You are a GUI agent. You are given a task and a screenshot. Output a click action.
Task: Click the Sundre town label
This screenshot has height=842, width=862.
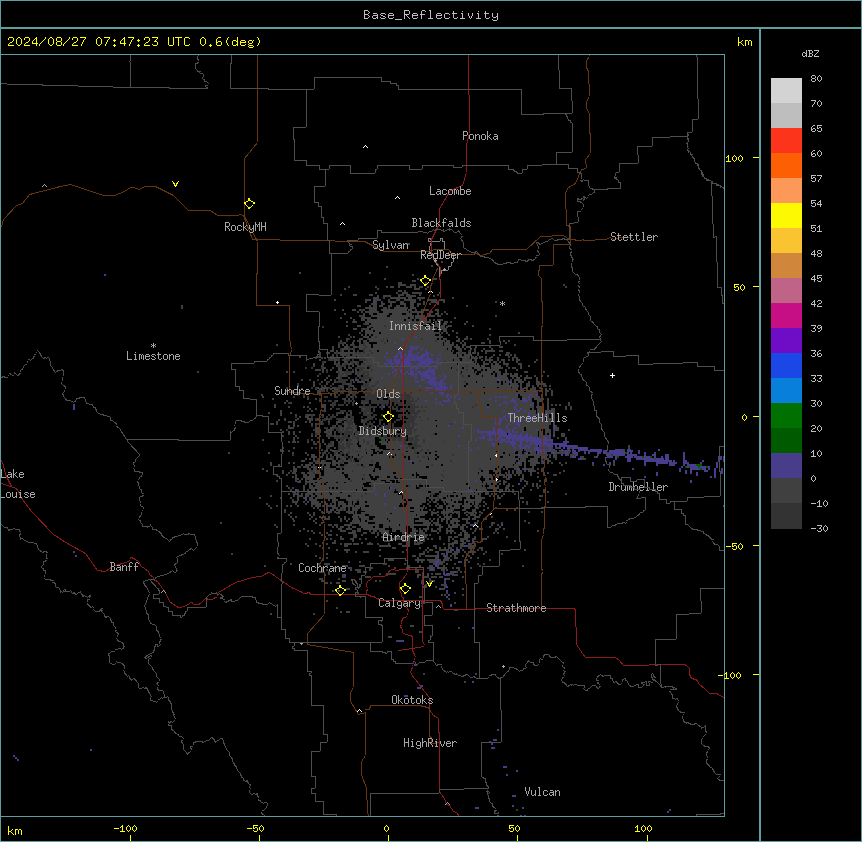pos(292,391)
